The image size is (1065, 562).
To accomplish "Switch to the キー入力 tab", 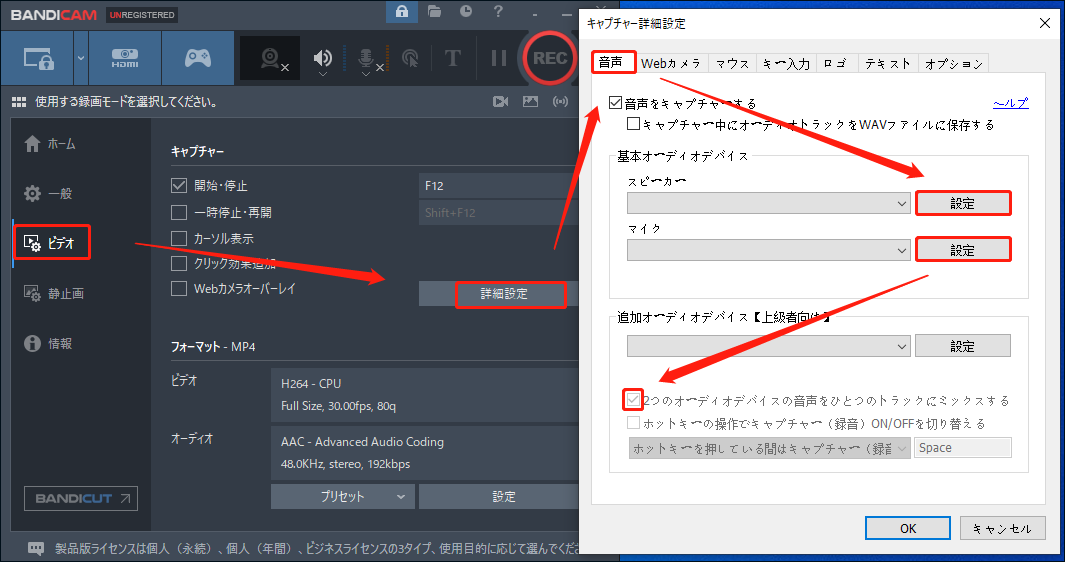I will coord(786,64).
